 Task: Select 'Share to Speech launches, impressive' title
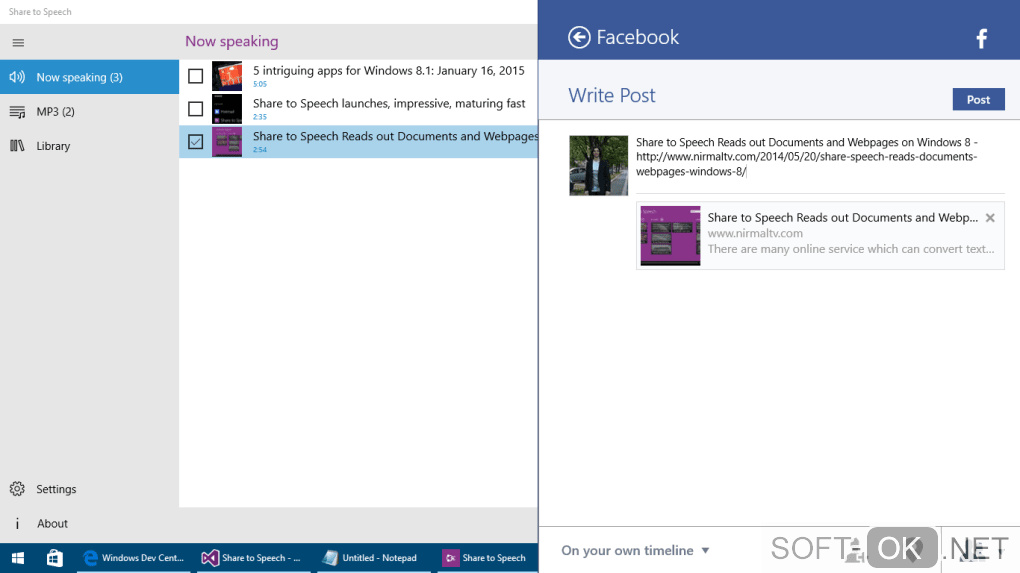tap(389, 103)
